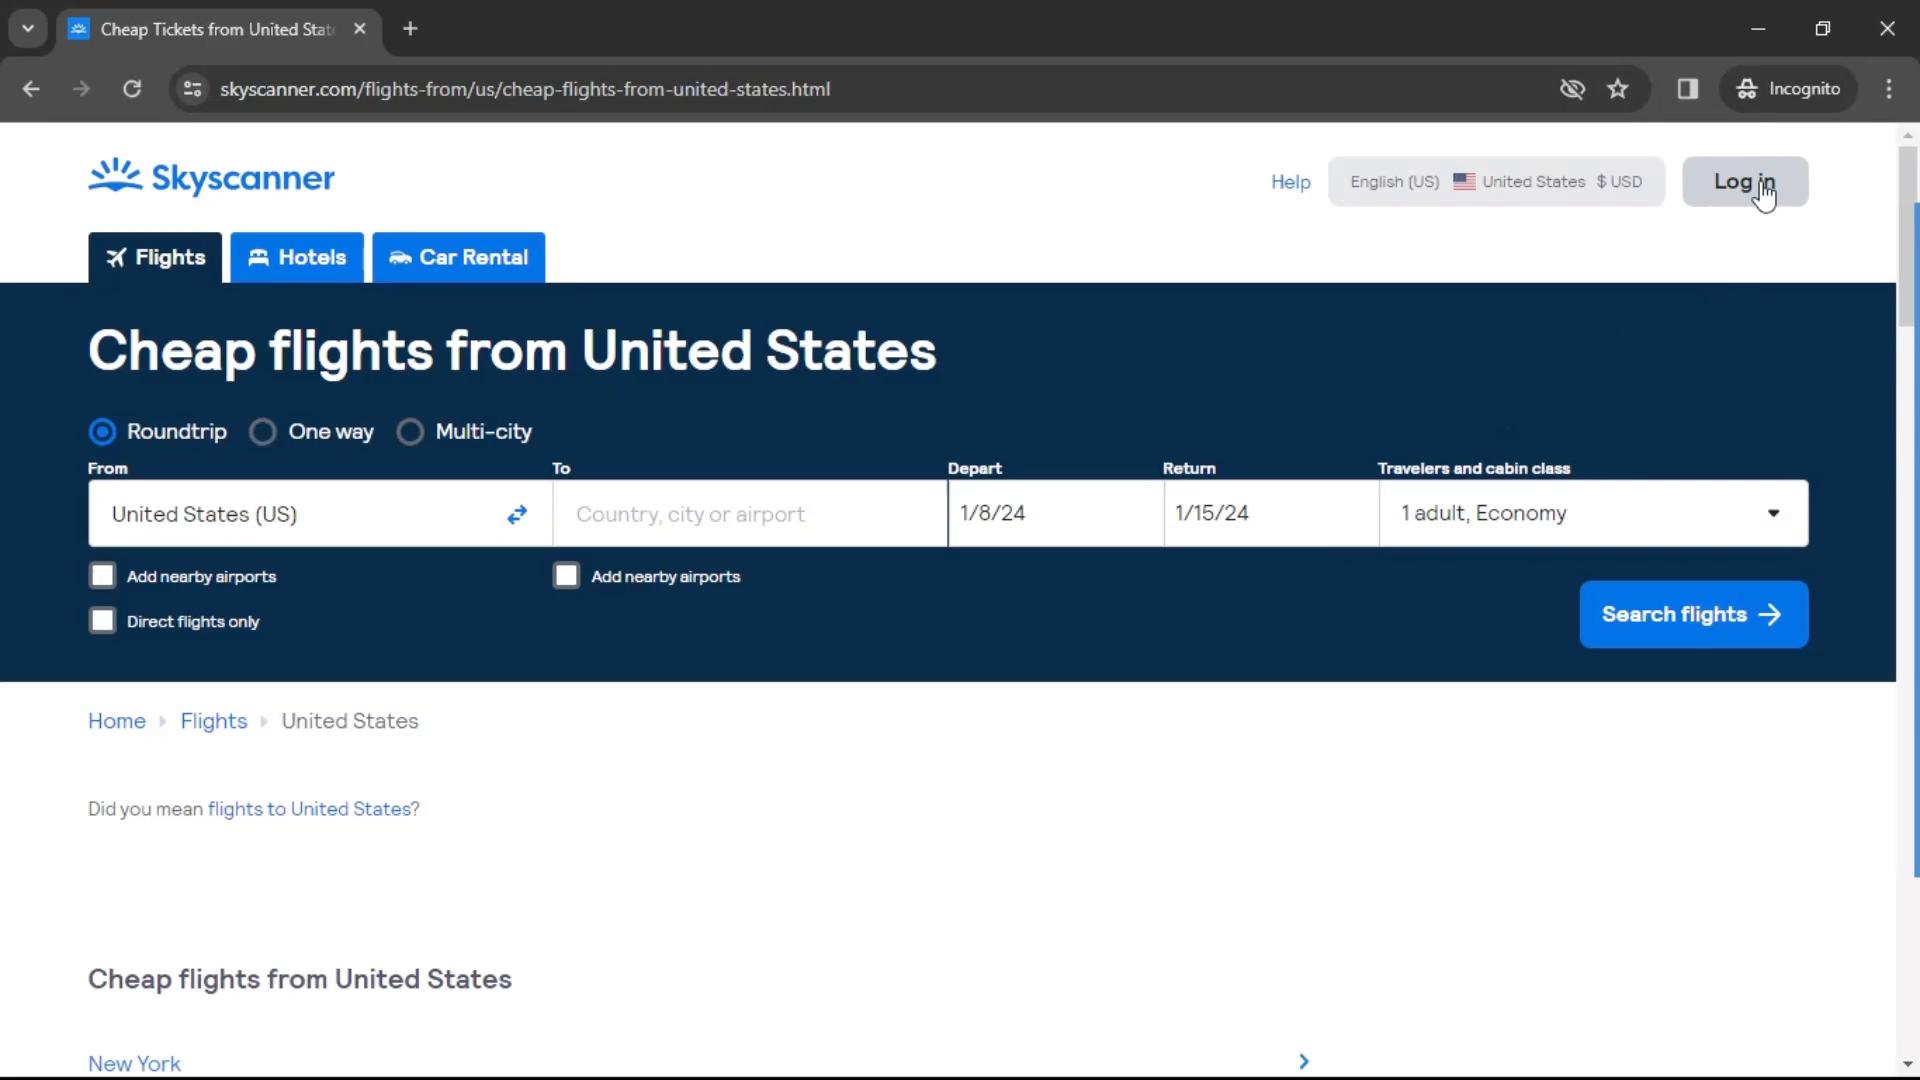Click the Hotels tab label
Image resolution: width=1920 pixels, height=1080 pixels.
[313, 256]
